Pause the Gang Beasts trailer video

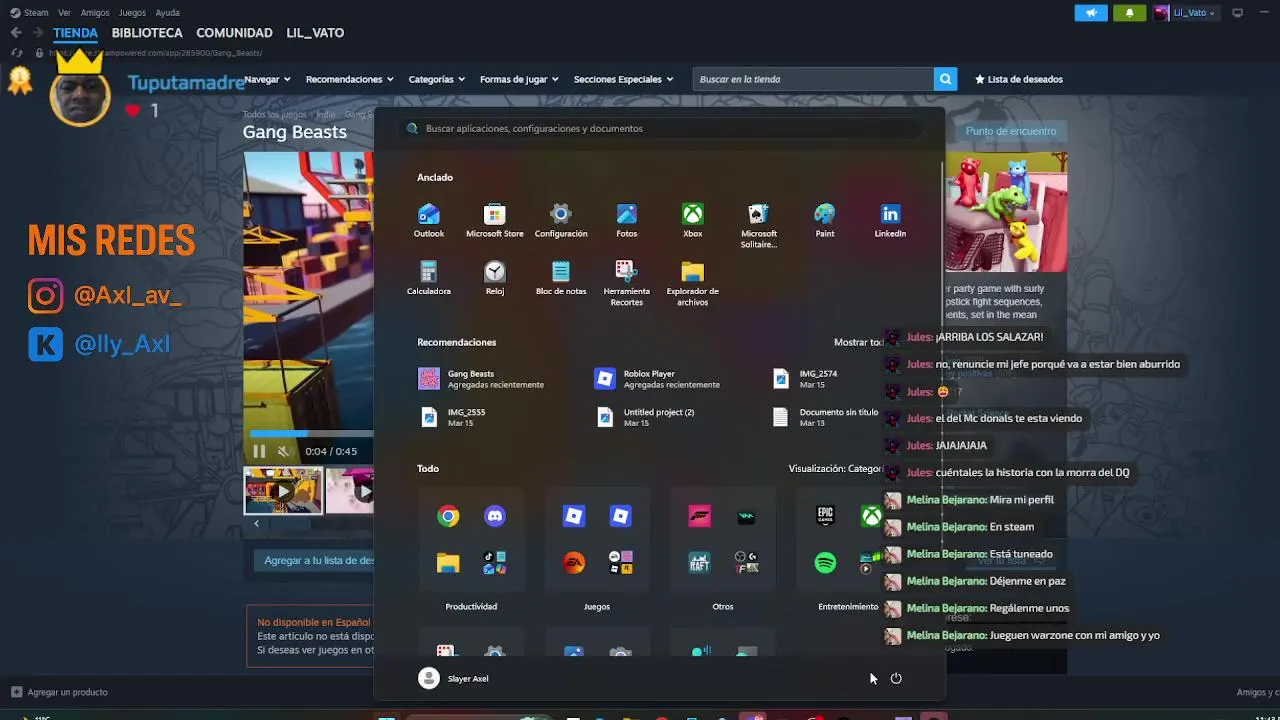(259, 451)
